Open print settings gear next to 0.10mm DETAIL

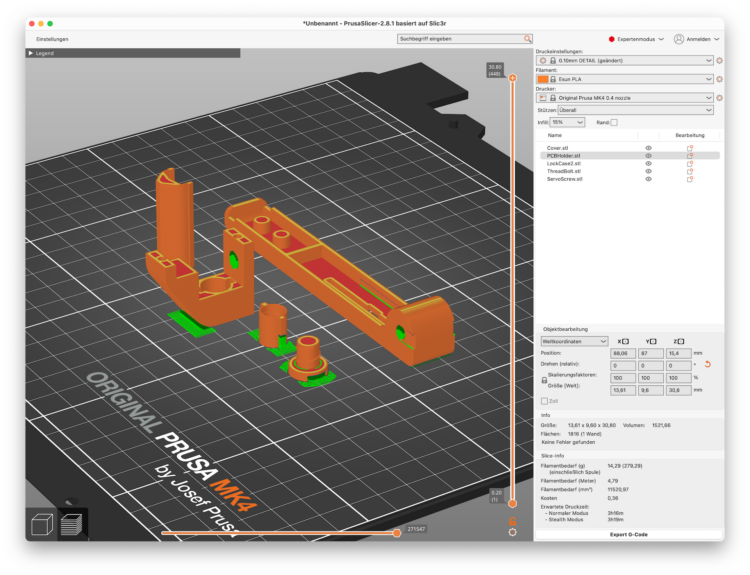click(x=719, y=60)
